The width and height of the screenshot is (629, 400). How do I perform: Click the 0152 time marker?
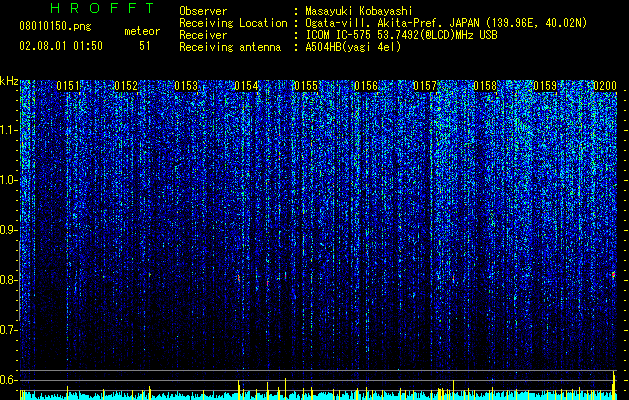click(126, 86)
